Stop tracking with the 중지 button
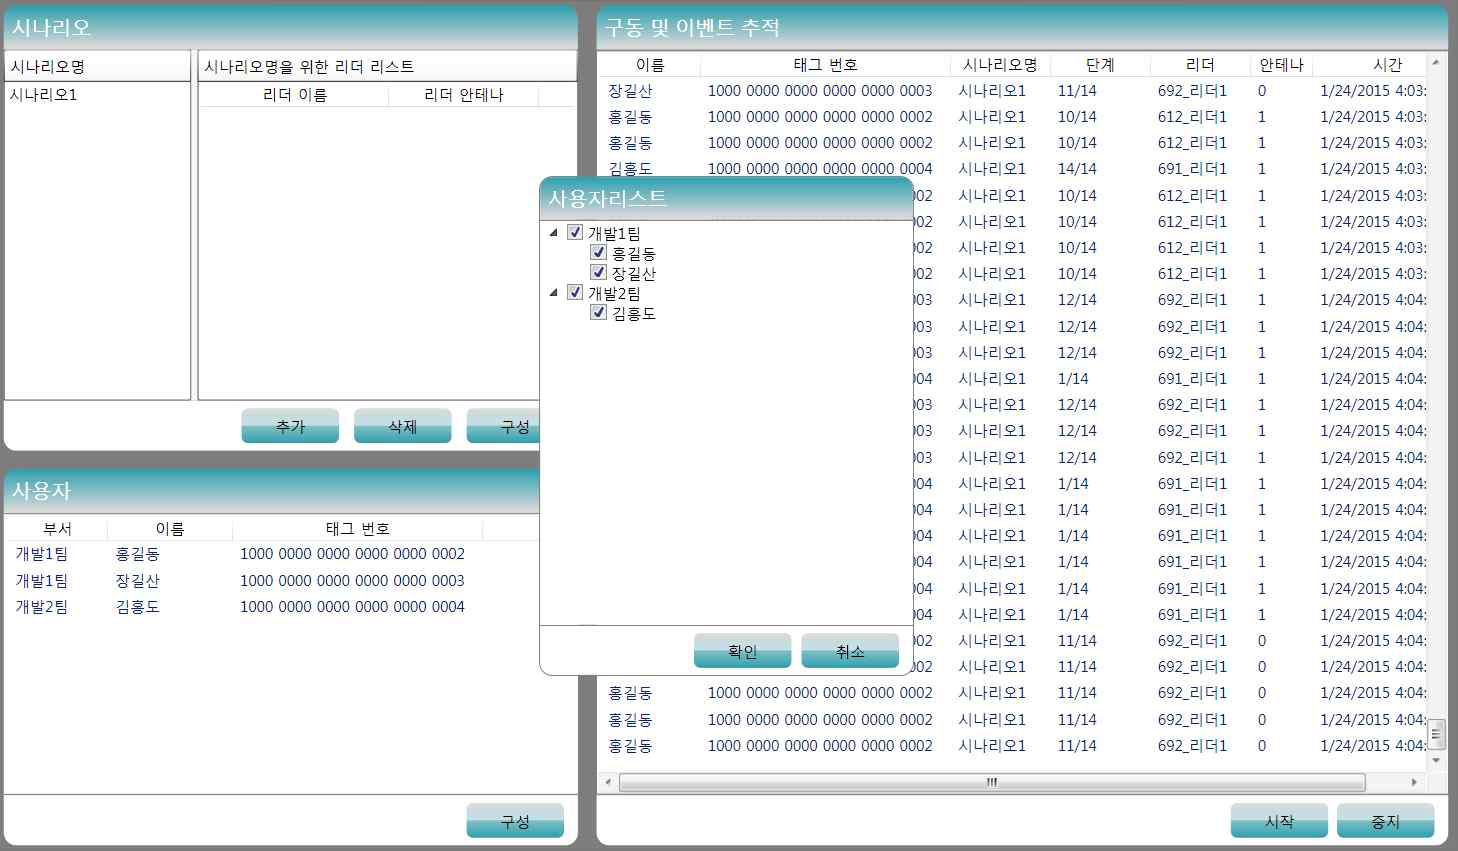The image size is (1458, 851). pyautogui.click(x=1385, y=821)
